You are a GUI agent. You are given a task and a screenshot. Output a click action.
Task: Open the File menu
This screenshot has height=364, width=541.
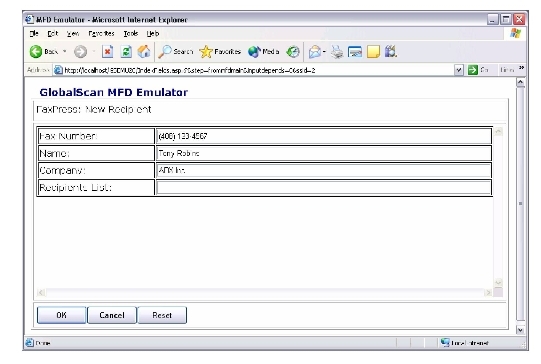pos(34,33)
